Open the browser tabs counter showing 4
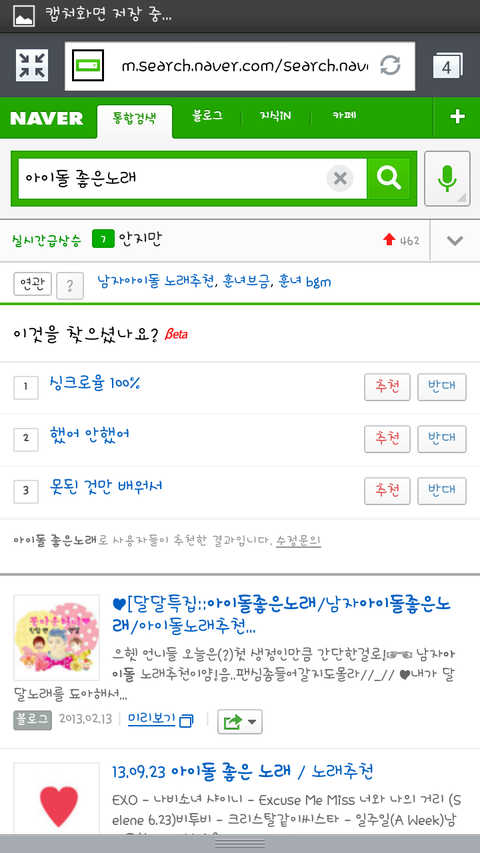480x853 pixels. pyautogui.click(x=447, y=67)
